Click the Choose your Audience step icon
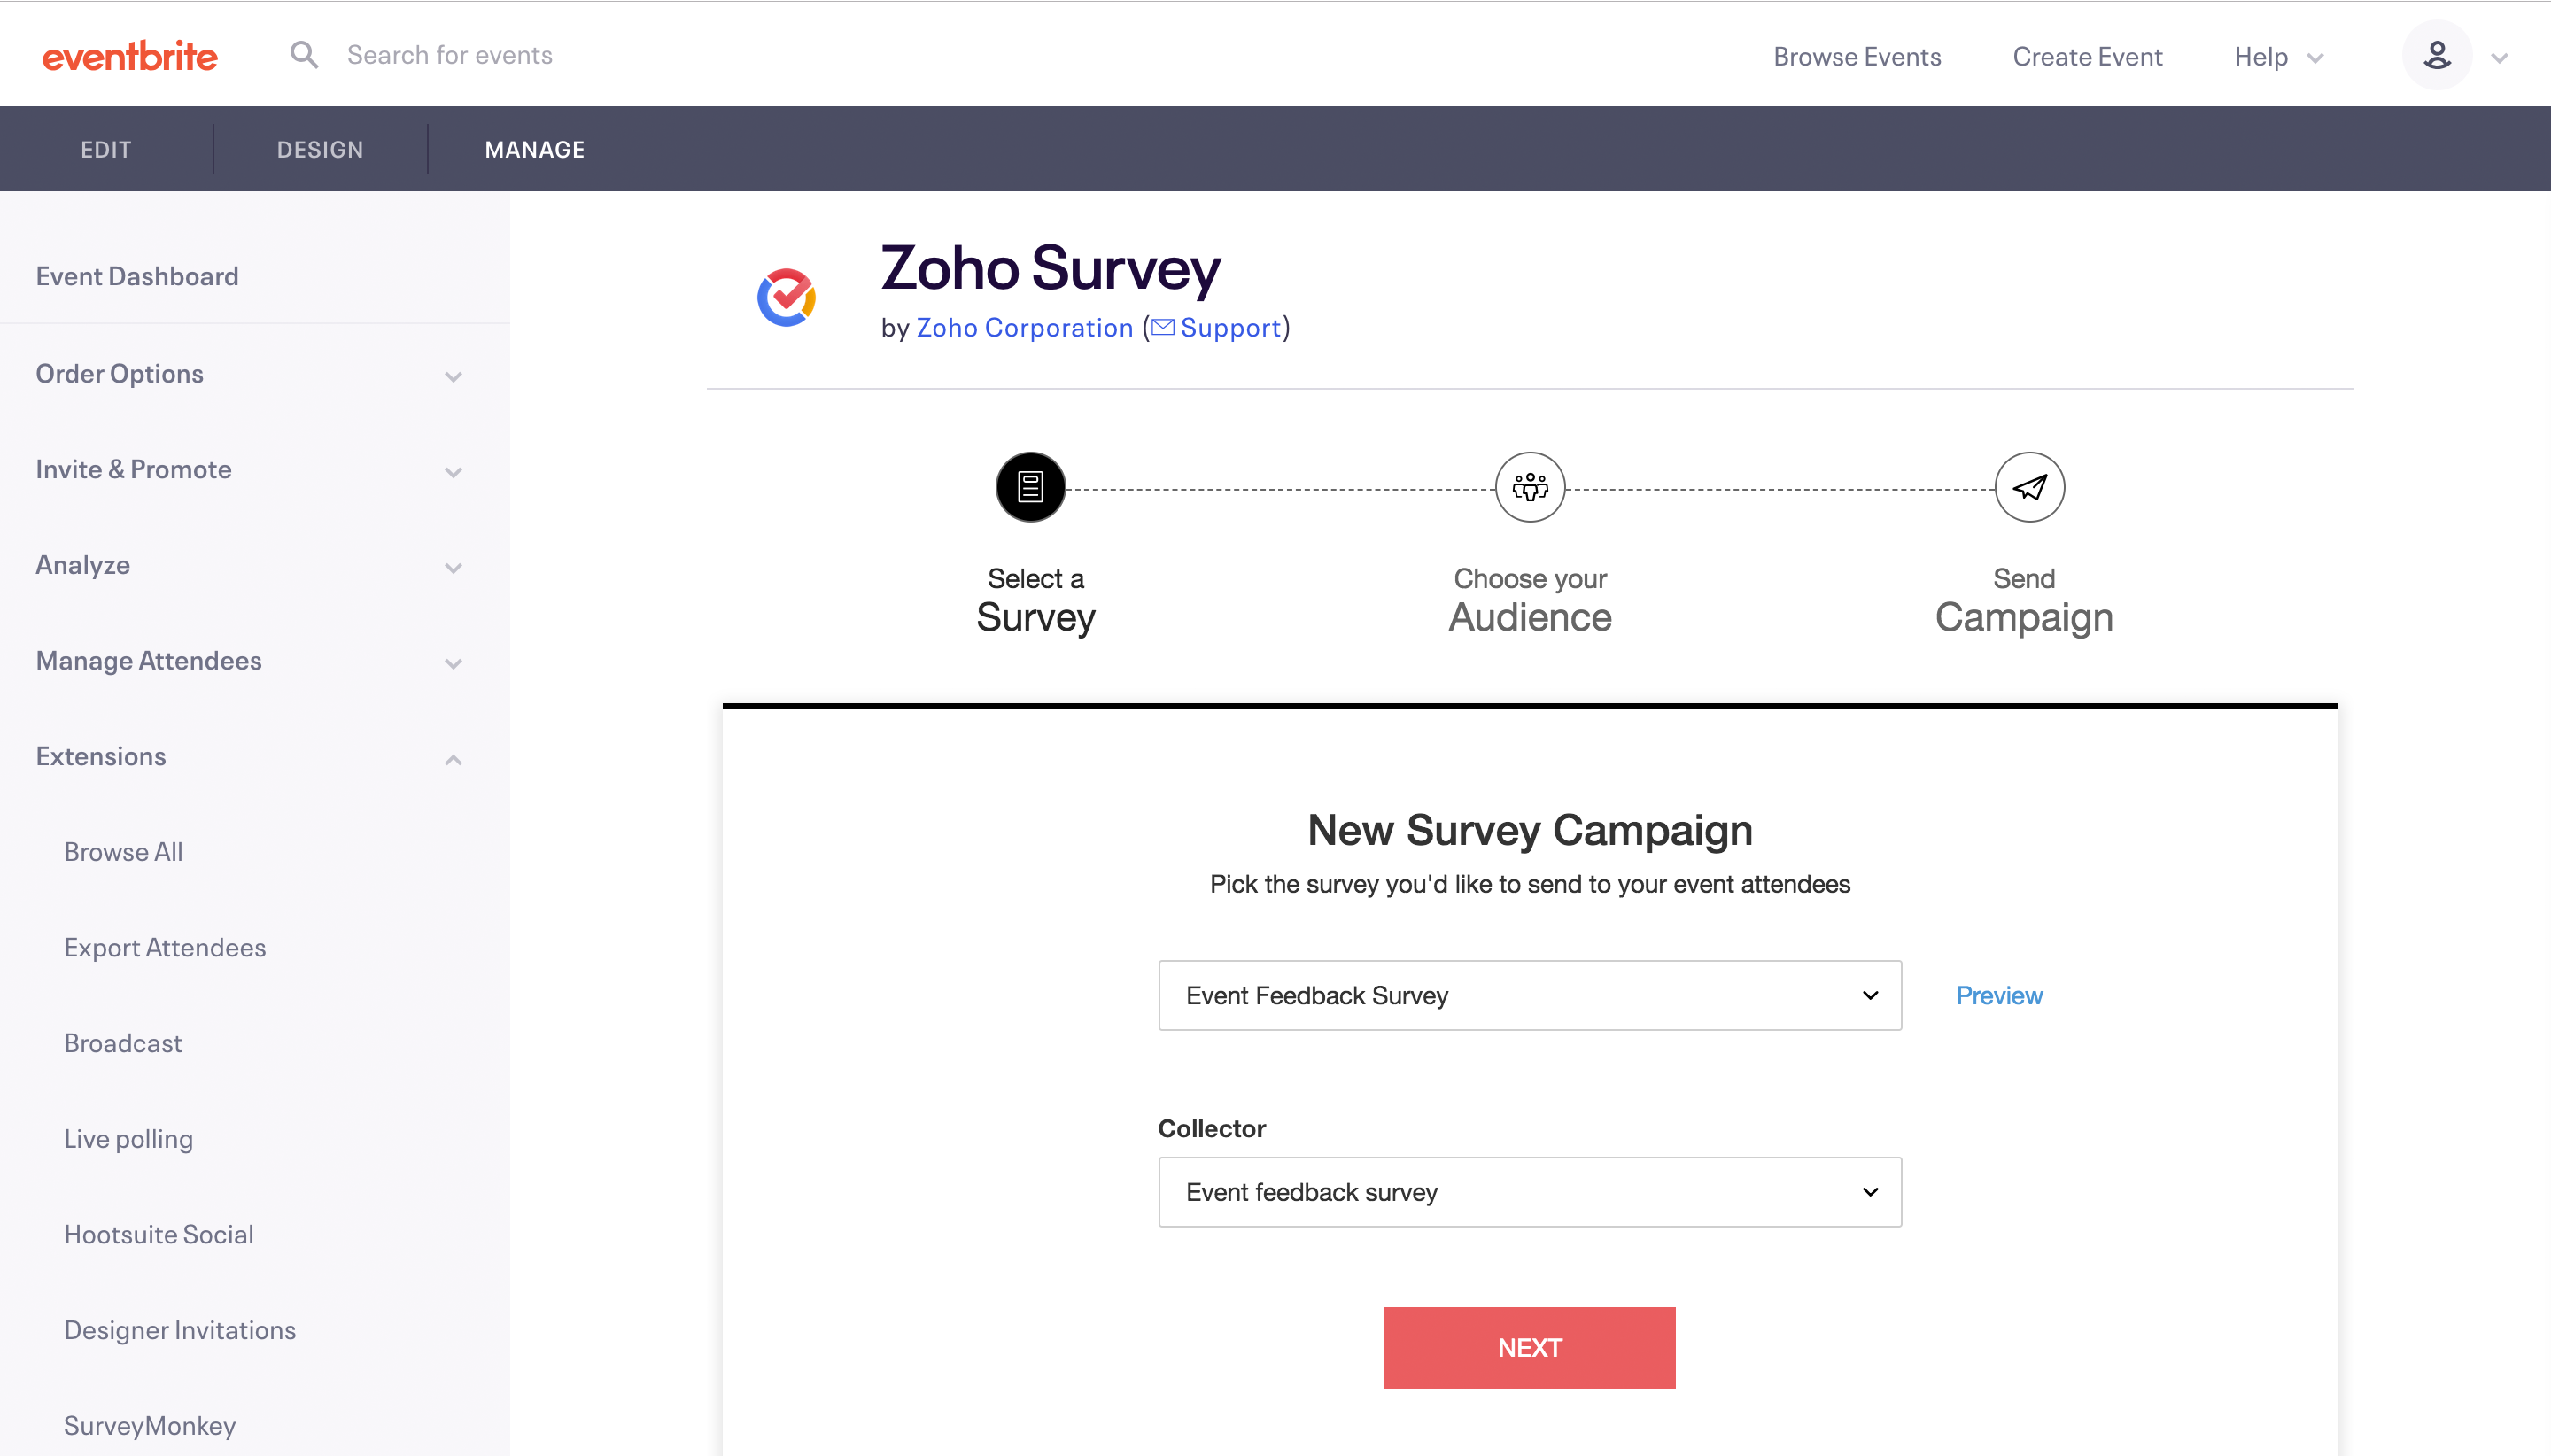This screenshot has height=1456, width=2551. 1529,487
